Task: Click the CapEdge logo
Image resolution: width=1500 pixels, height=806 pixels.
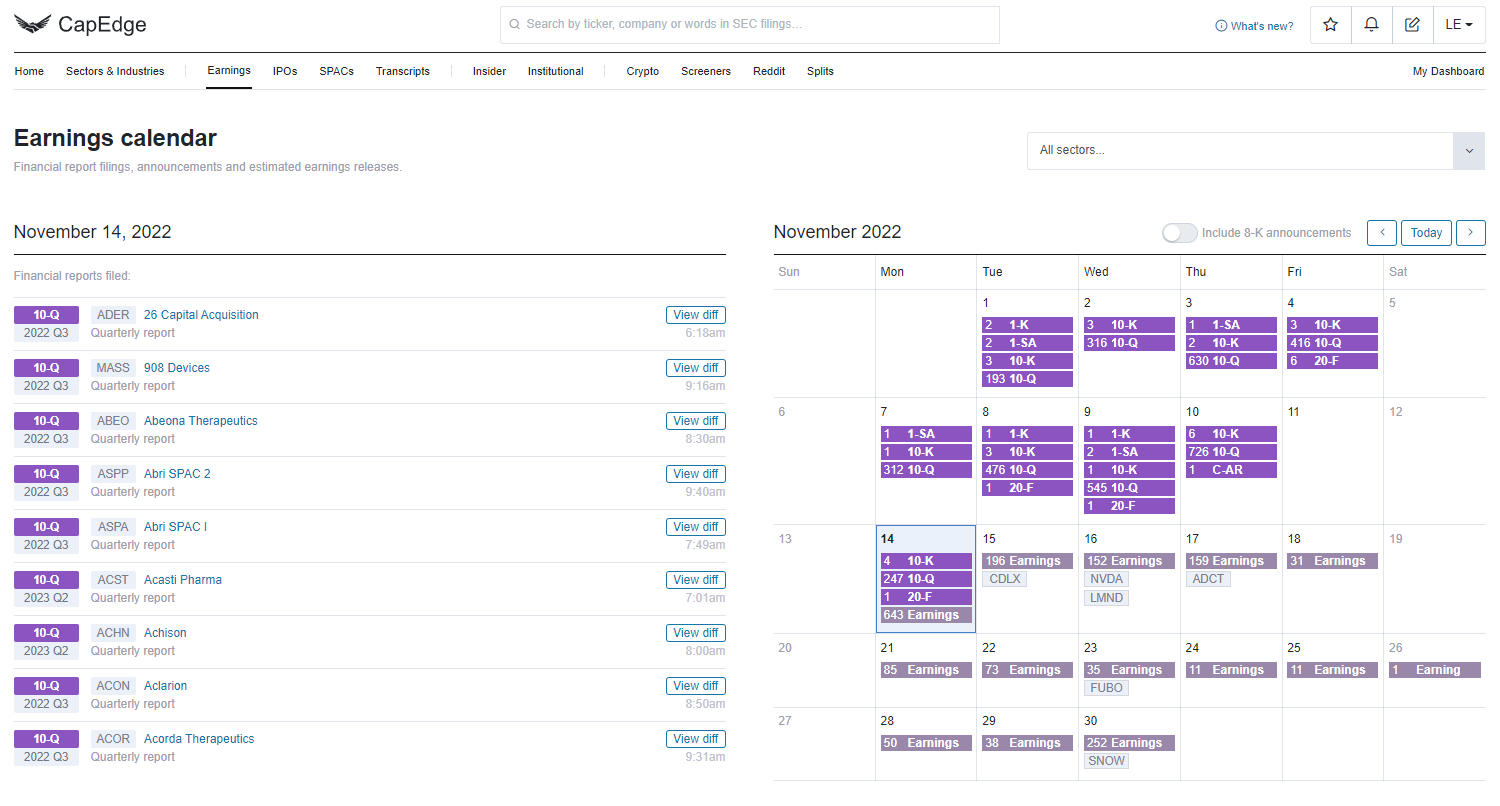Action: [x=78, y=25]
